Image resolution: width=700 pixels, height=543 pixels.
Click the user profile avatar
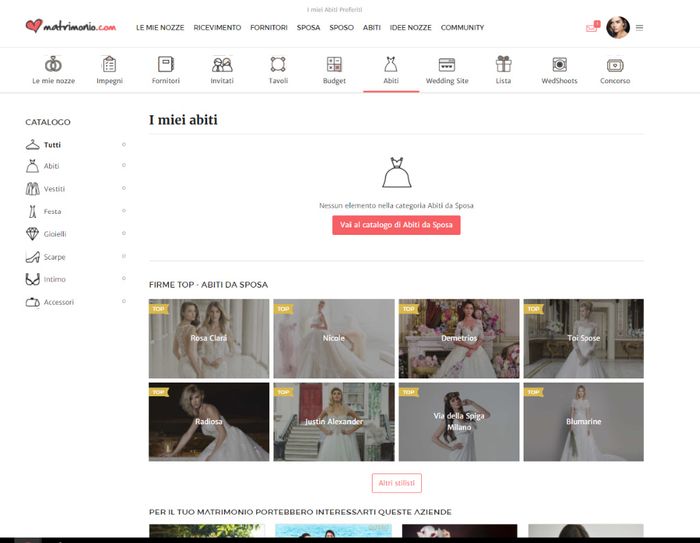[x=617, y=28]
